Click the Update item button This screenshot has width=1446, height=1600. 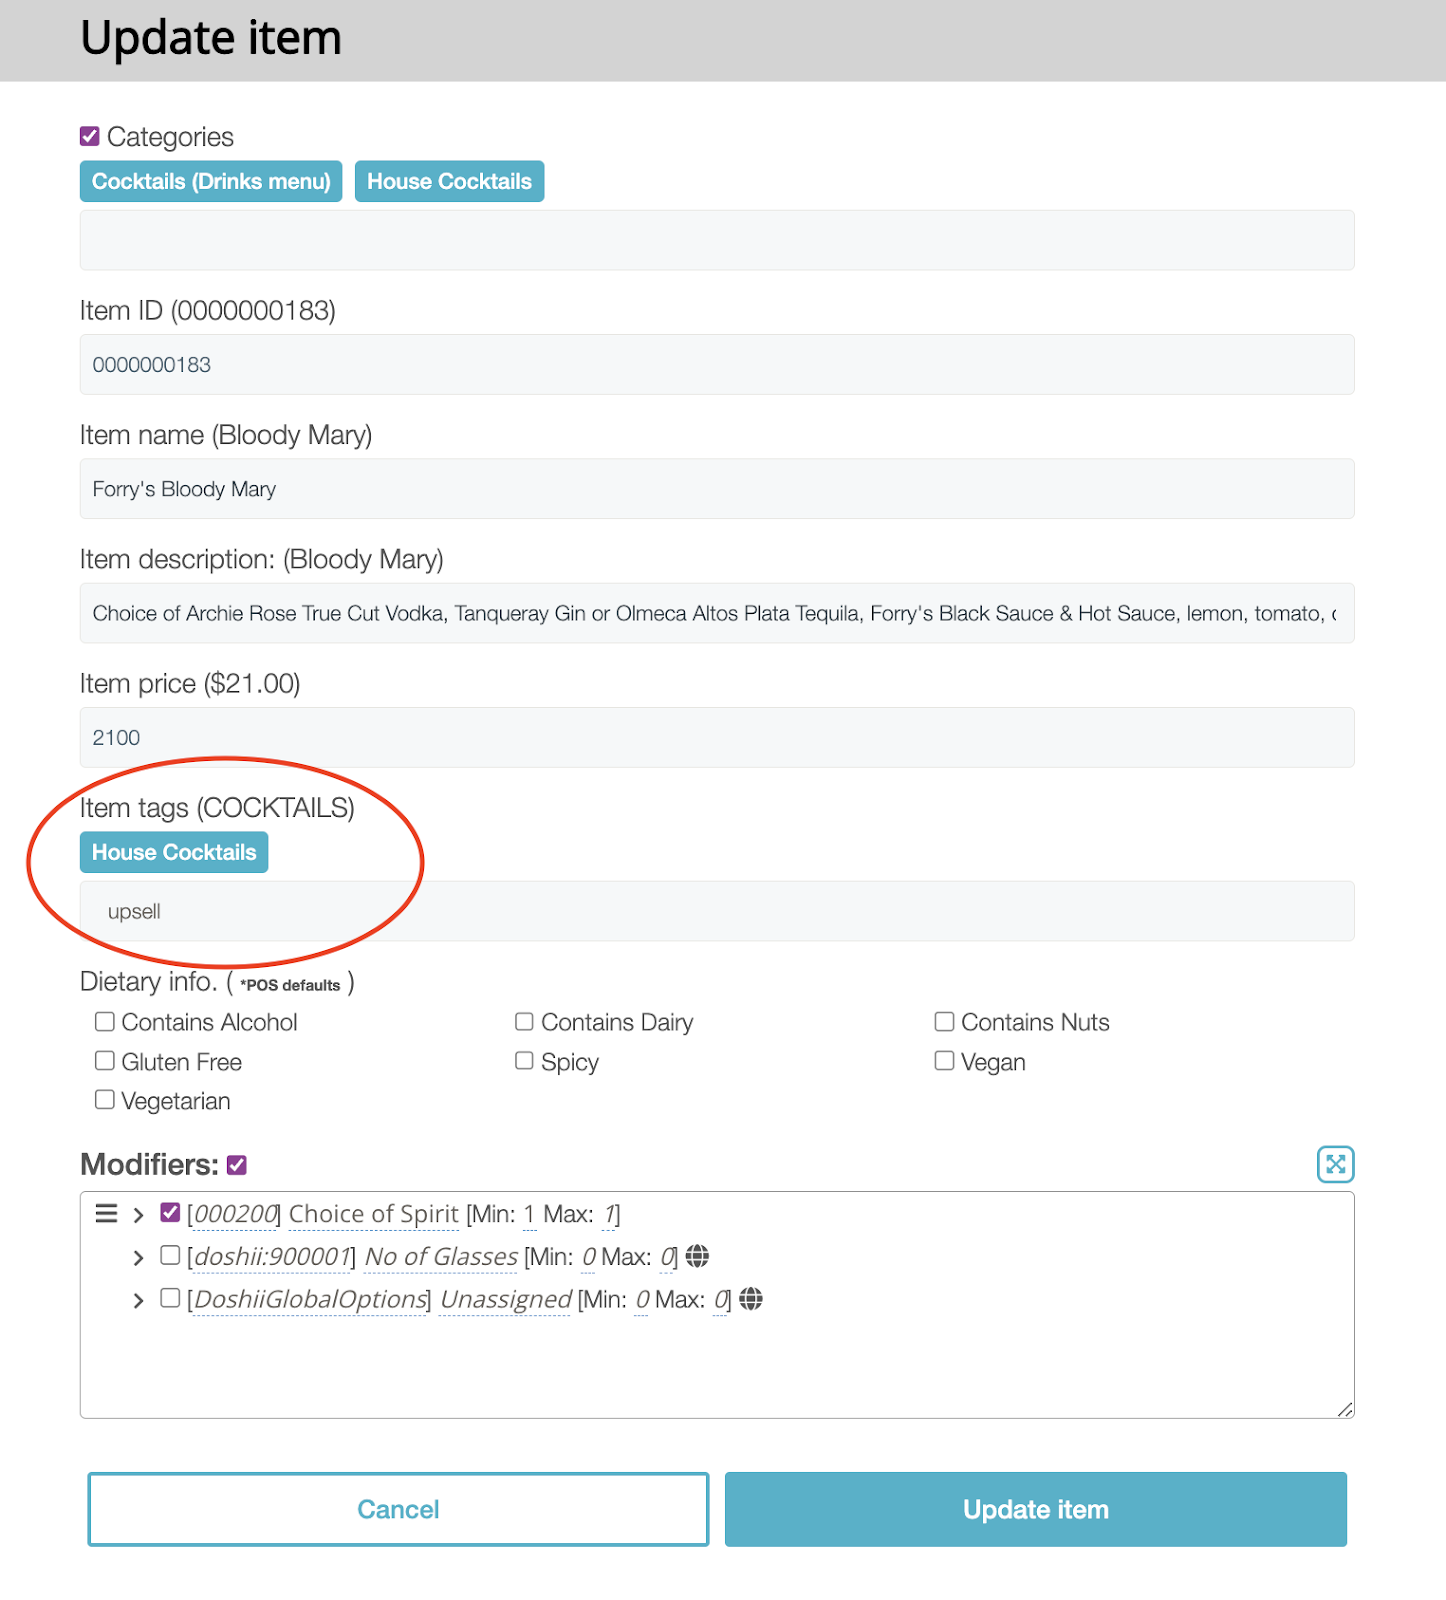coord(1036,1509)
